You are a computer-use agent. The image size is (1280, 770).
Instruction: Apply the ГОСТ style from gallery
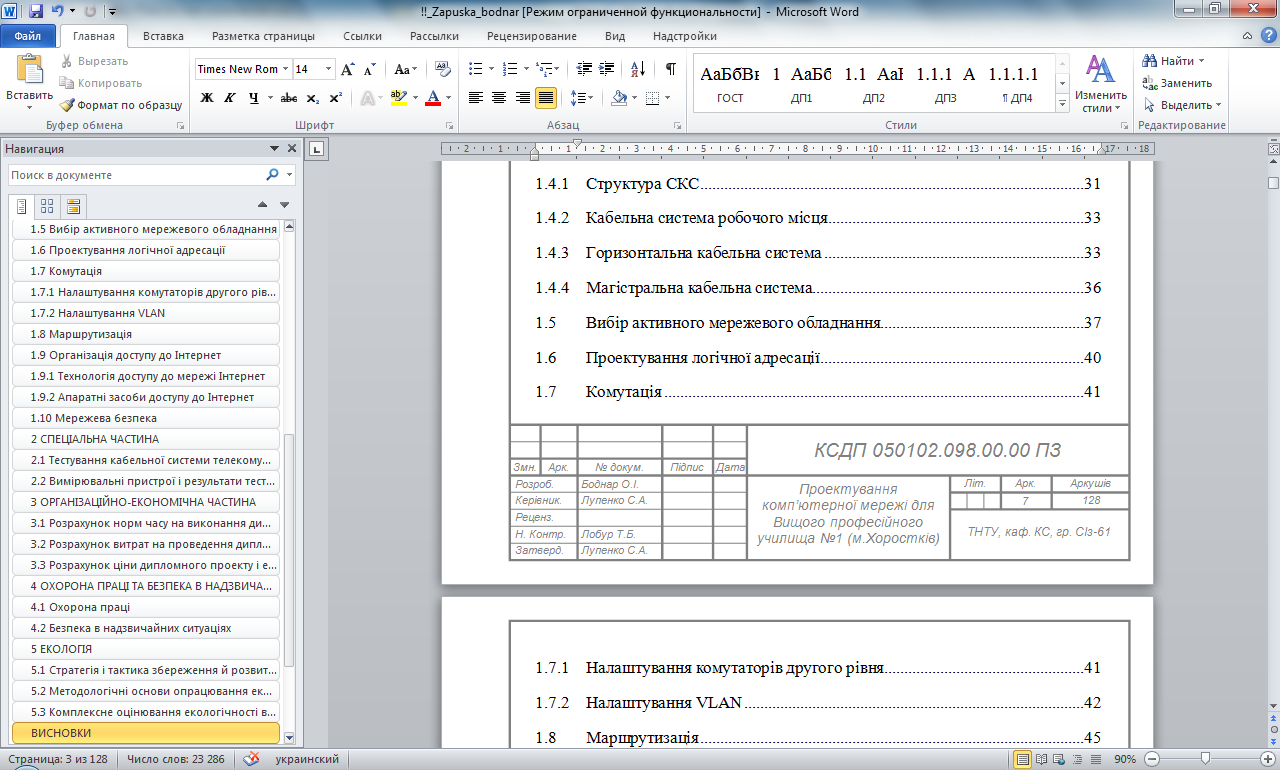[730, 84]
